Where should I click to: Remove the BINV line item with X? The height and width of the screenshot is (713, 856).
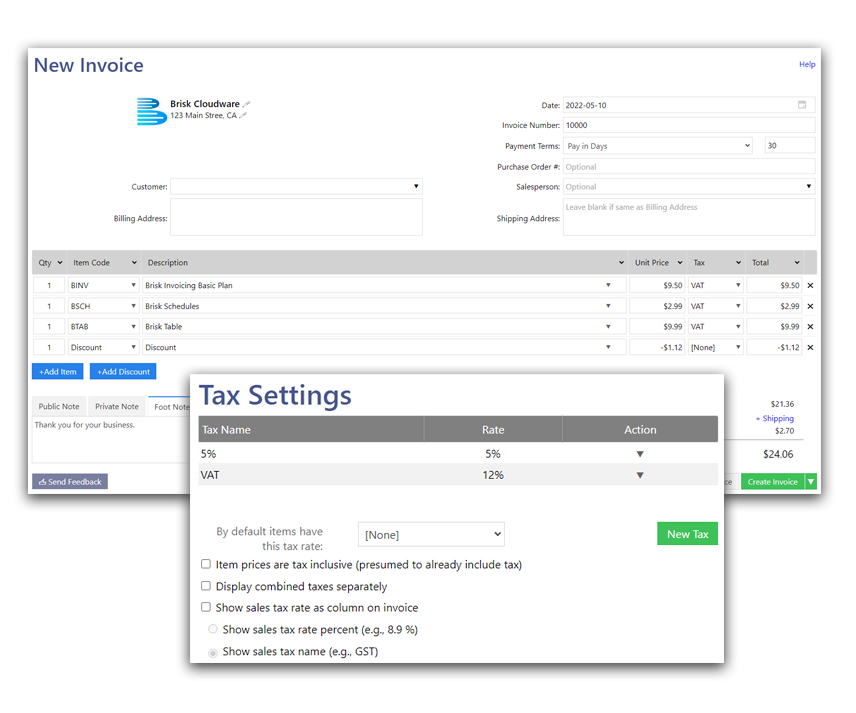coord(810,285)
